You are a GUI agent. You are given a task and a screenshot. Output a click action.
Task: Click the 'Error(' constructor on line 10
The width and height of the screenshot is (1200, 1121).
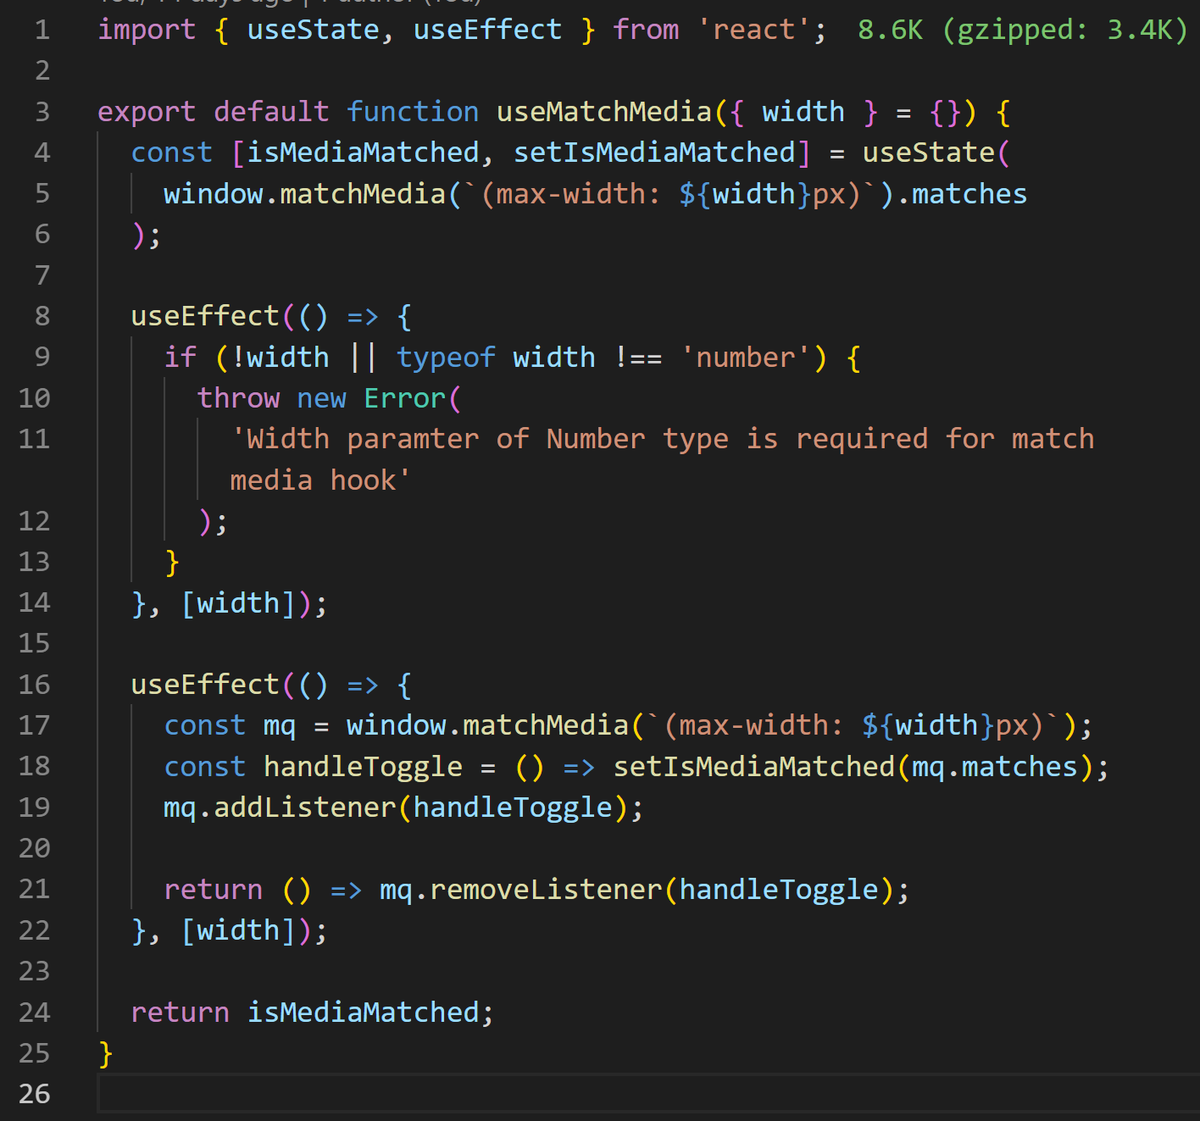coord(412,399)
